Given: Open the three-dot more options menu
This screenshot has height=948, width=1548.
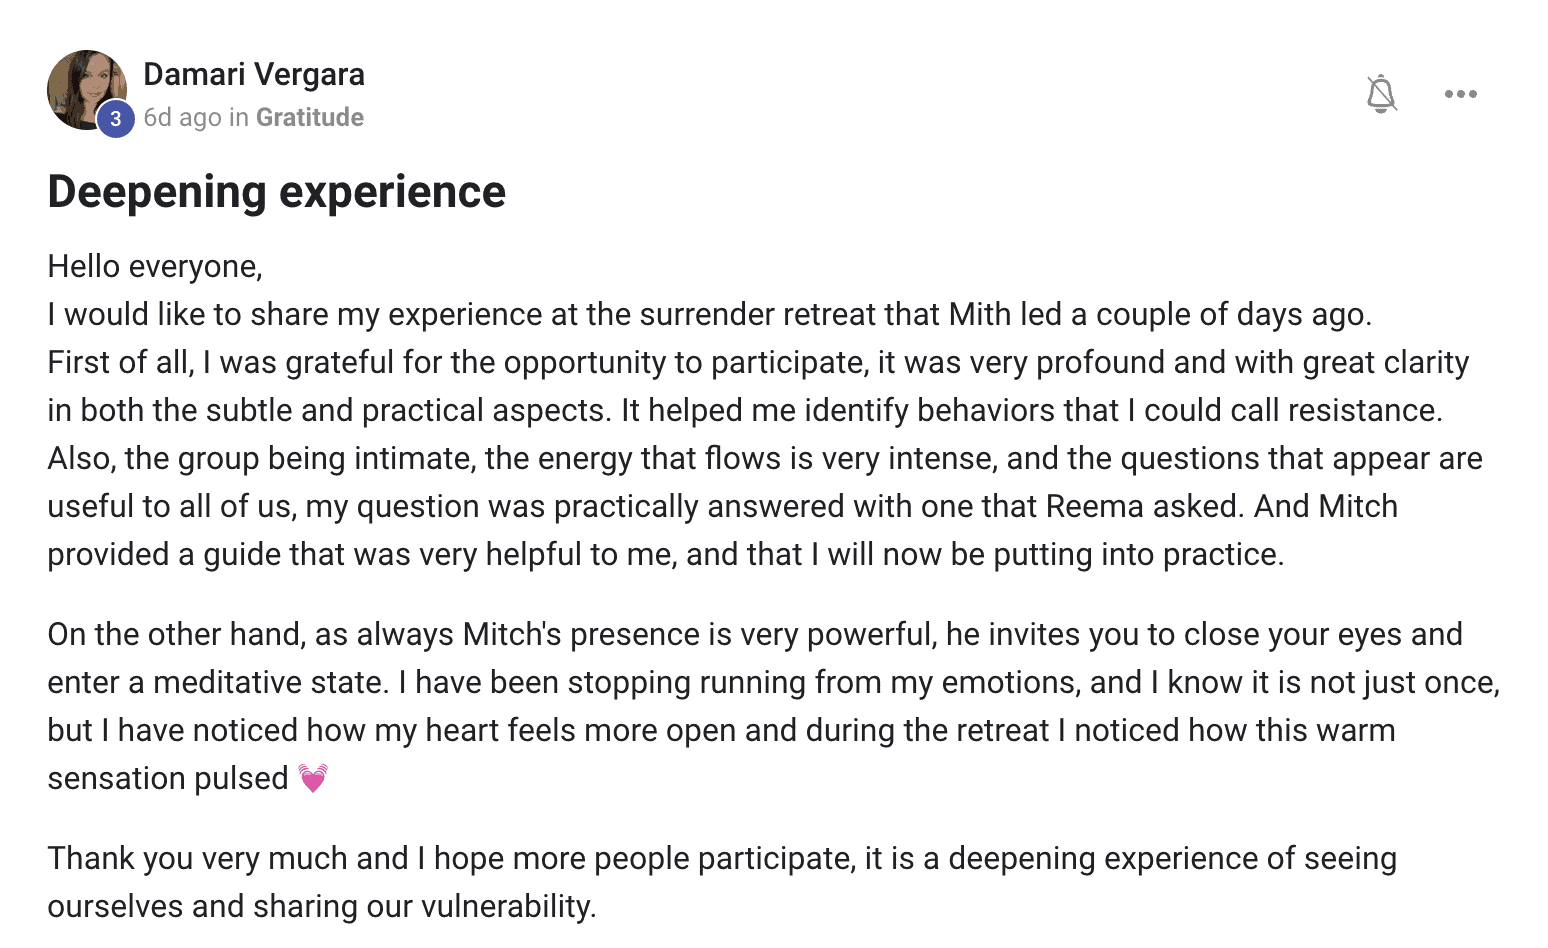Looking at the screenshot, I should (1460, 94).
